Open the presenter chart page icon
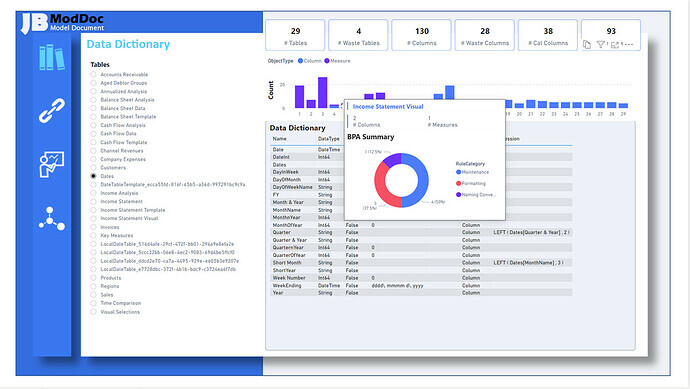Image resolution: width=690 pixels, height=389 pixels. 51,164
